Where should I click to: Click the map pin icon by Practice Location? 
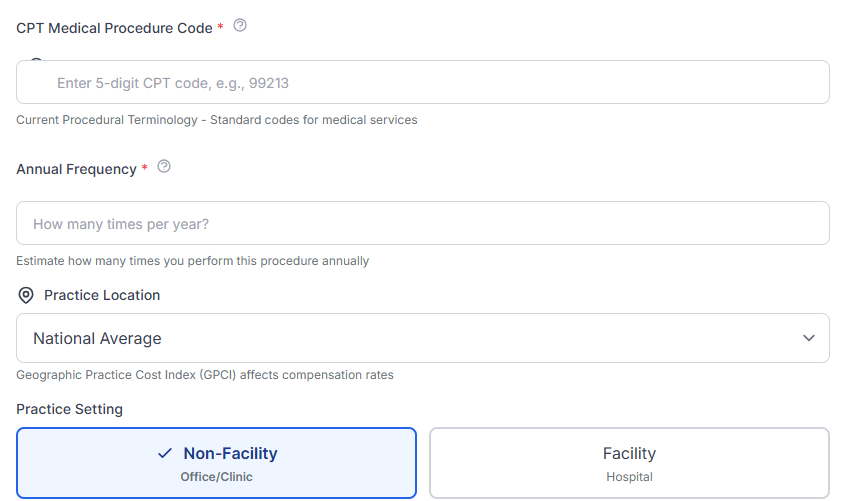click(x=26, y=296)
